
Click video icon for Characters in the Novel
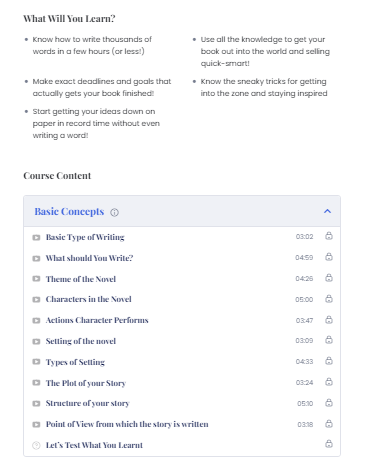36,300
